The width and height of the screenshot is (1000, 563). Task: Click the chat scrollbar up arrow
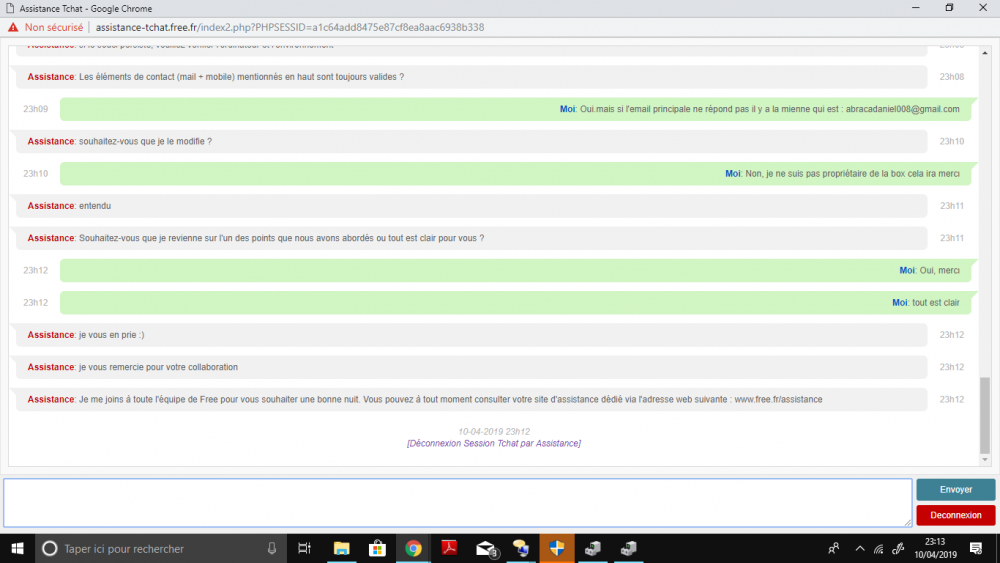coord(985,53)
